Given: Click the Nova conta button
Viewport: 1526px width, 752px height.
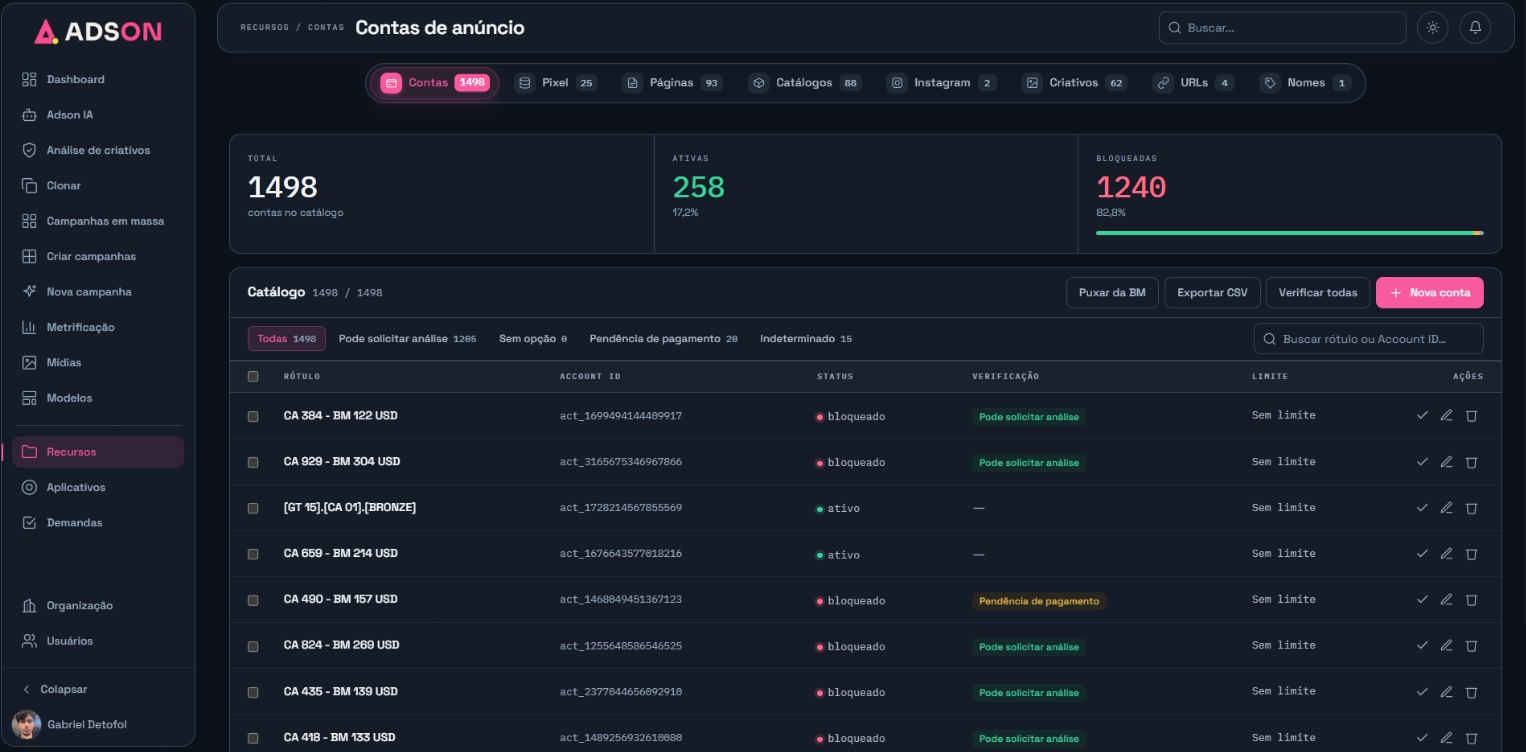Looking at the screenshot, I should (1430, 293).
